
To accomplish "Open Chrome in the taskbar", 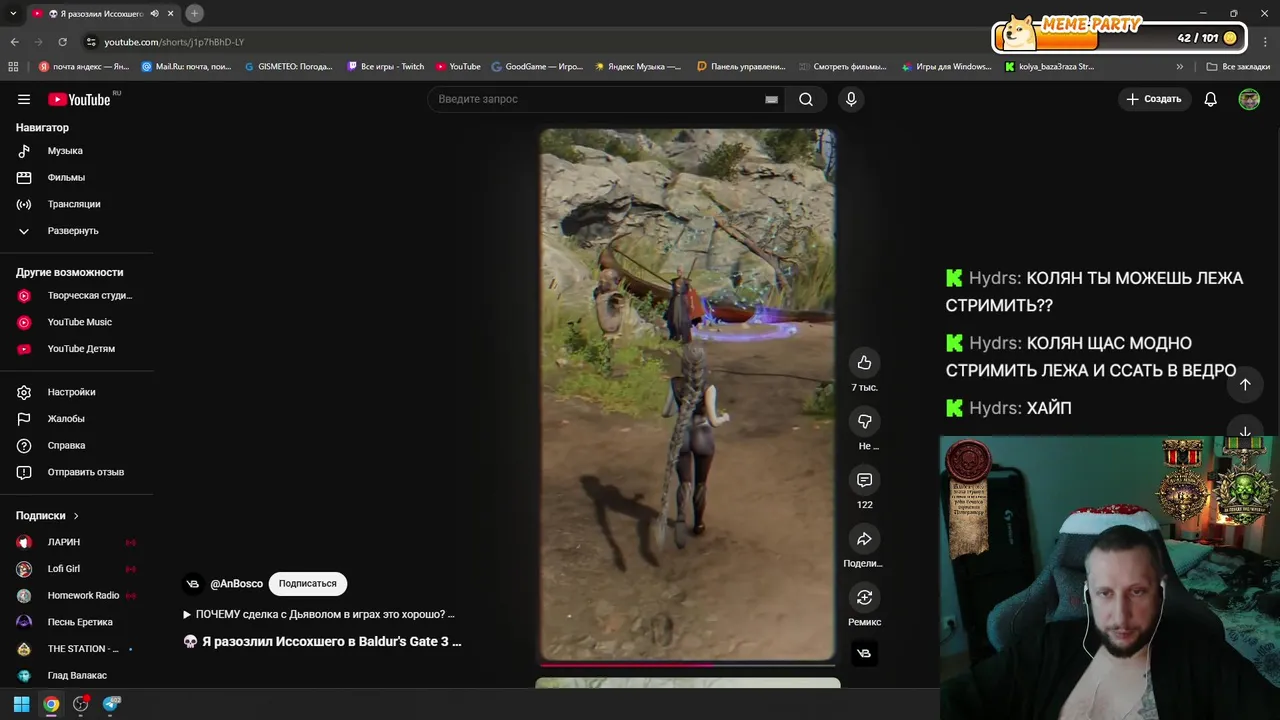I will pos(51,704).
